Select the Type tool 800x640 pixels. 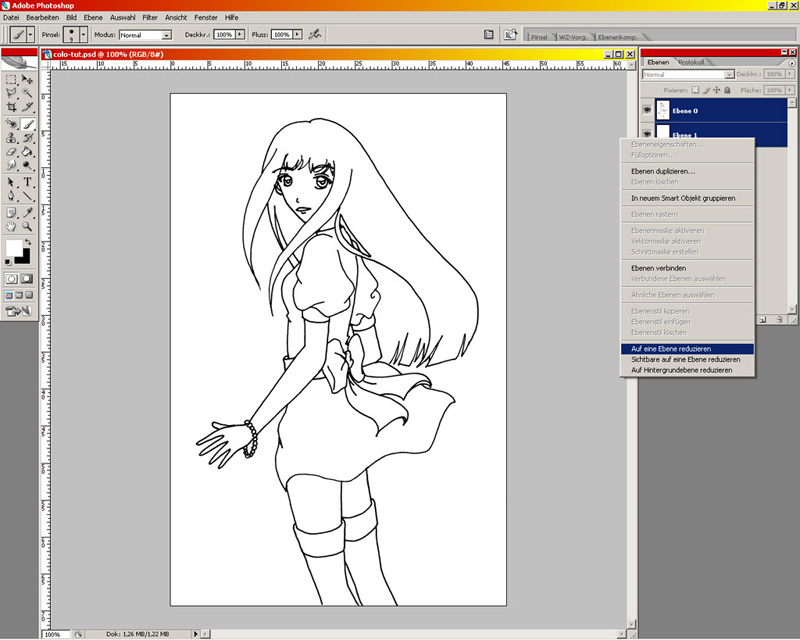point(28,182)
